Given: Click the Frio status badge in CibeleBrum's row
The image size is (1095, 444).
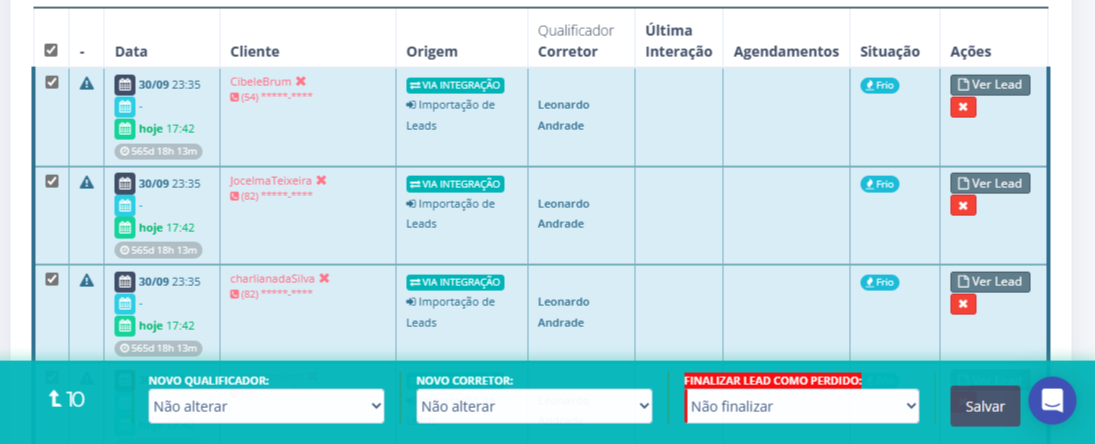Looking at the screenshot, I should [x=880, y=86].
